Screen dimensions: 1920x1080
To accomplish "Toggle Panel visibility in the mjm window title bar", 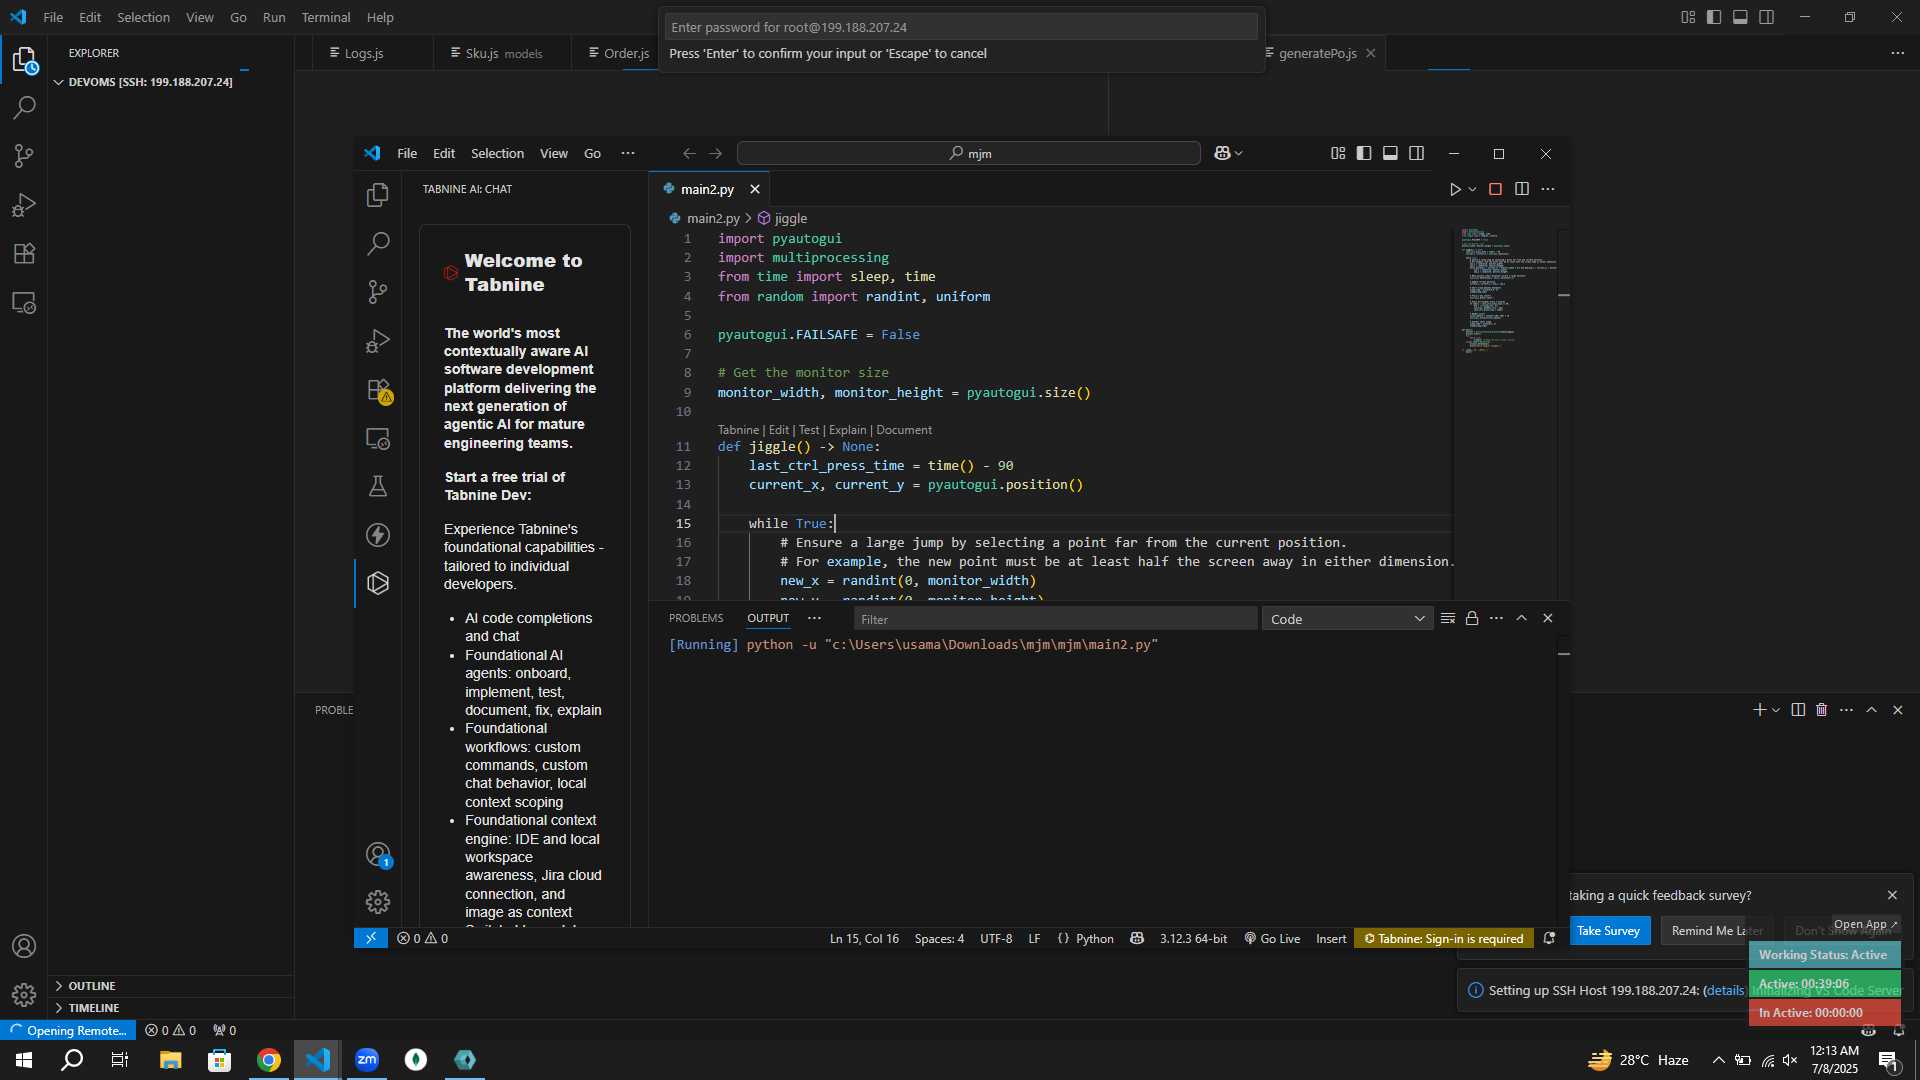I will click(1390, 153).
